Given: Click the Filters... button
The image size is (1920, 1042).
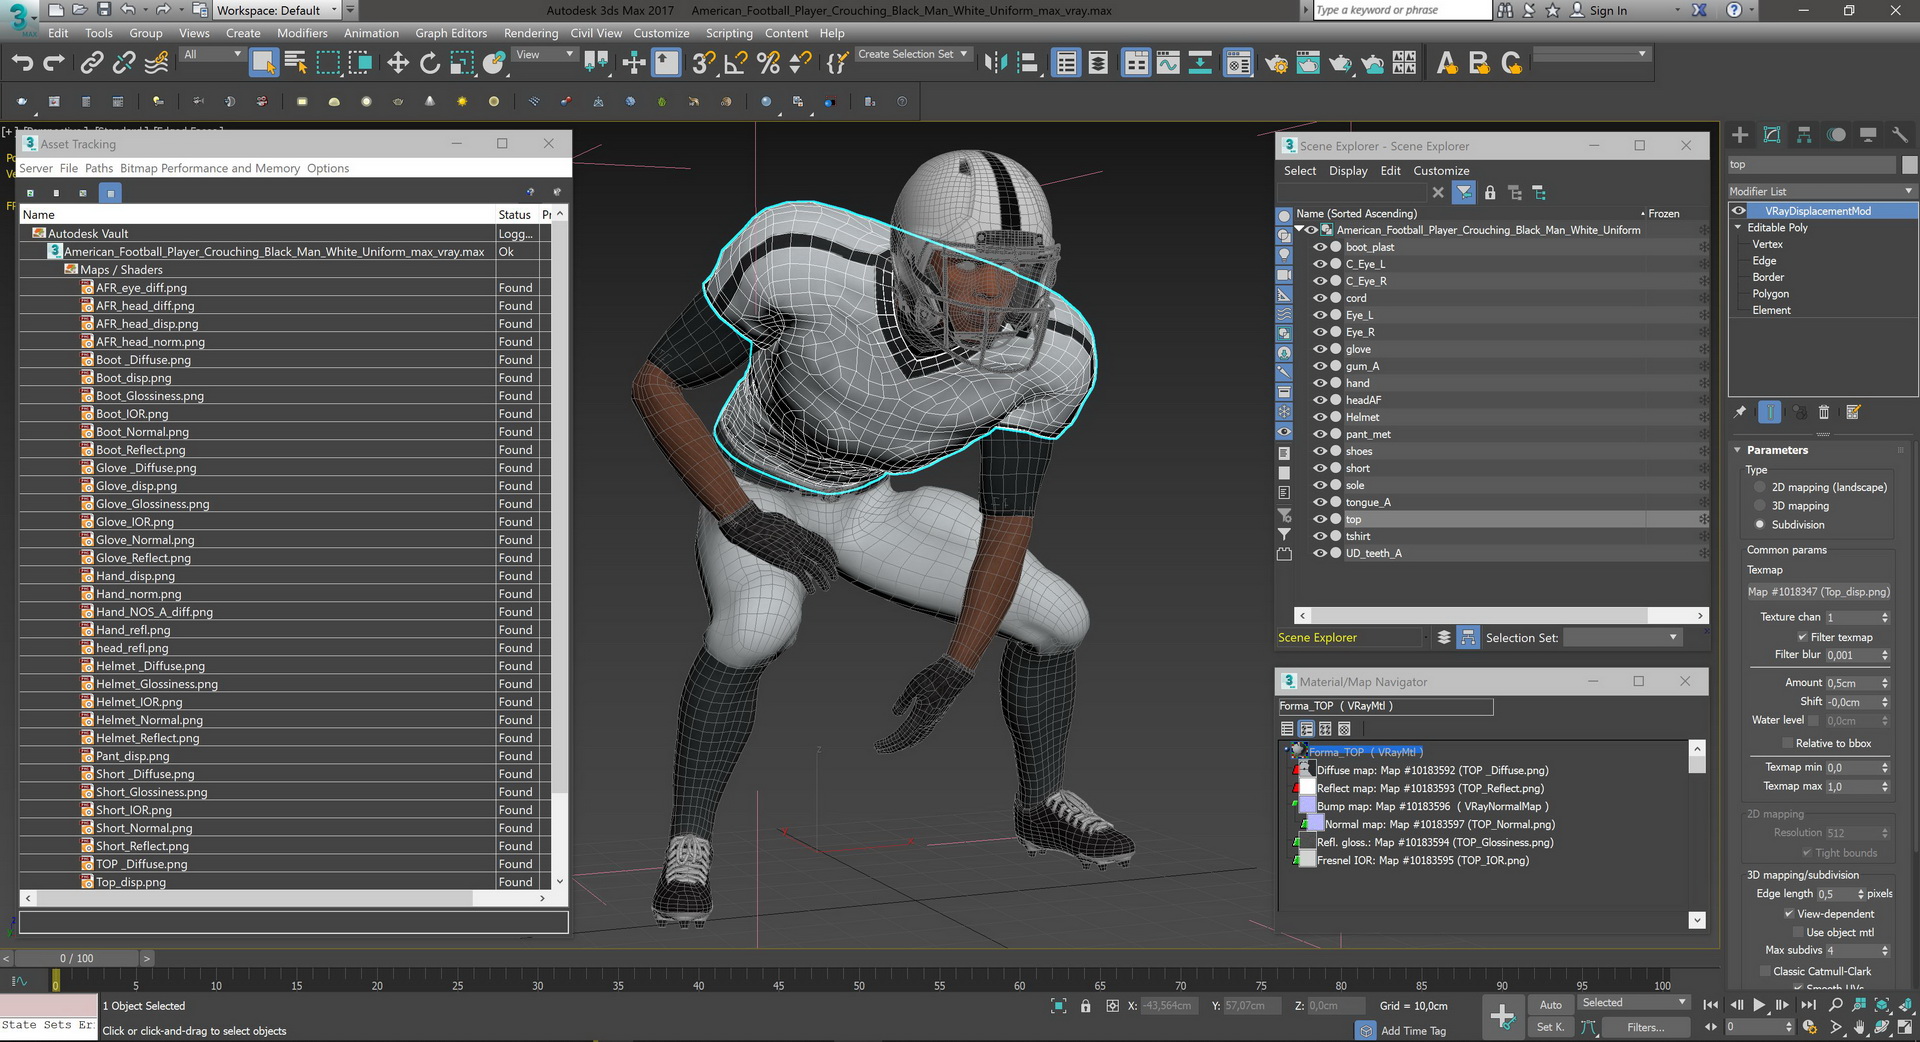Looking at the screenshot, I should pos(1645,1027).
